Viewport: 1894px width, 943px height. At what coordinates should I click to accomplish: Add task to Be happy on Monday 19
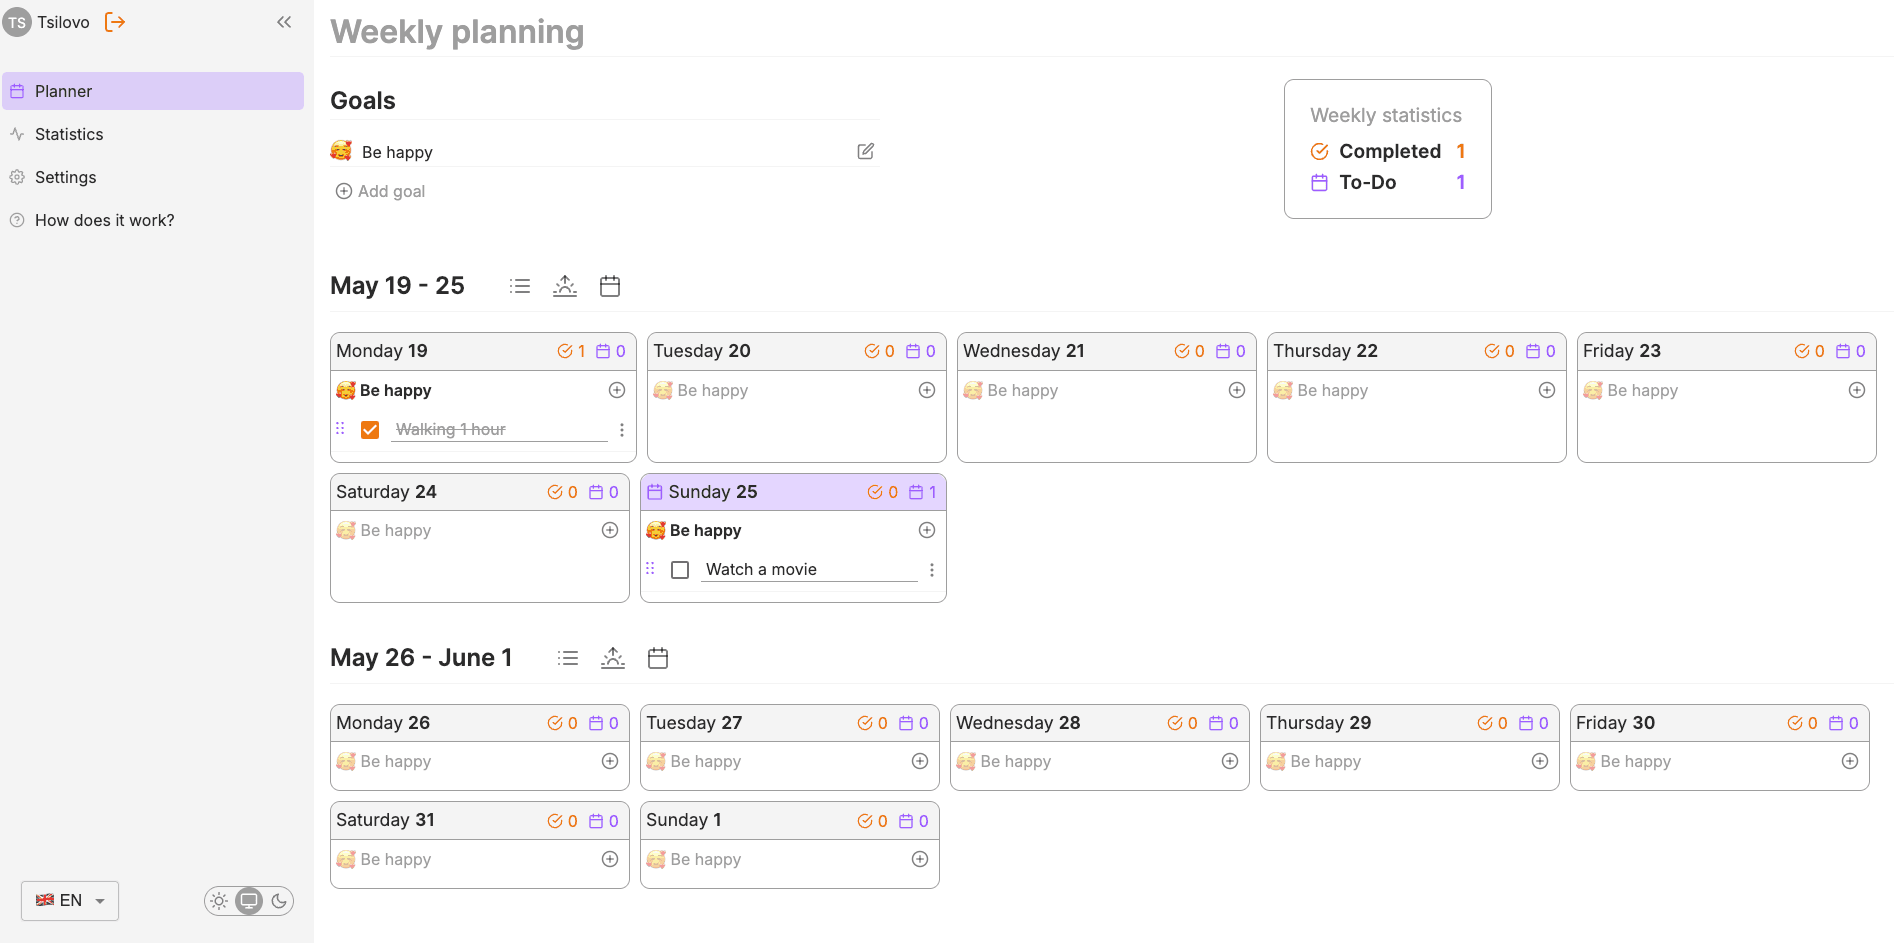(x=617, y=390)
